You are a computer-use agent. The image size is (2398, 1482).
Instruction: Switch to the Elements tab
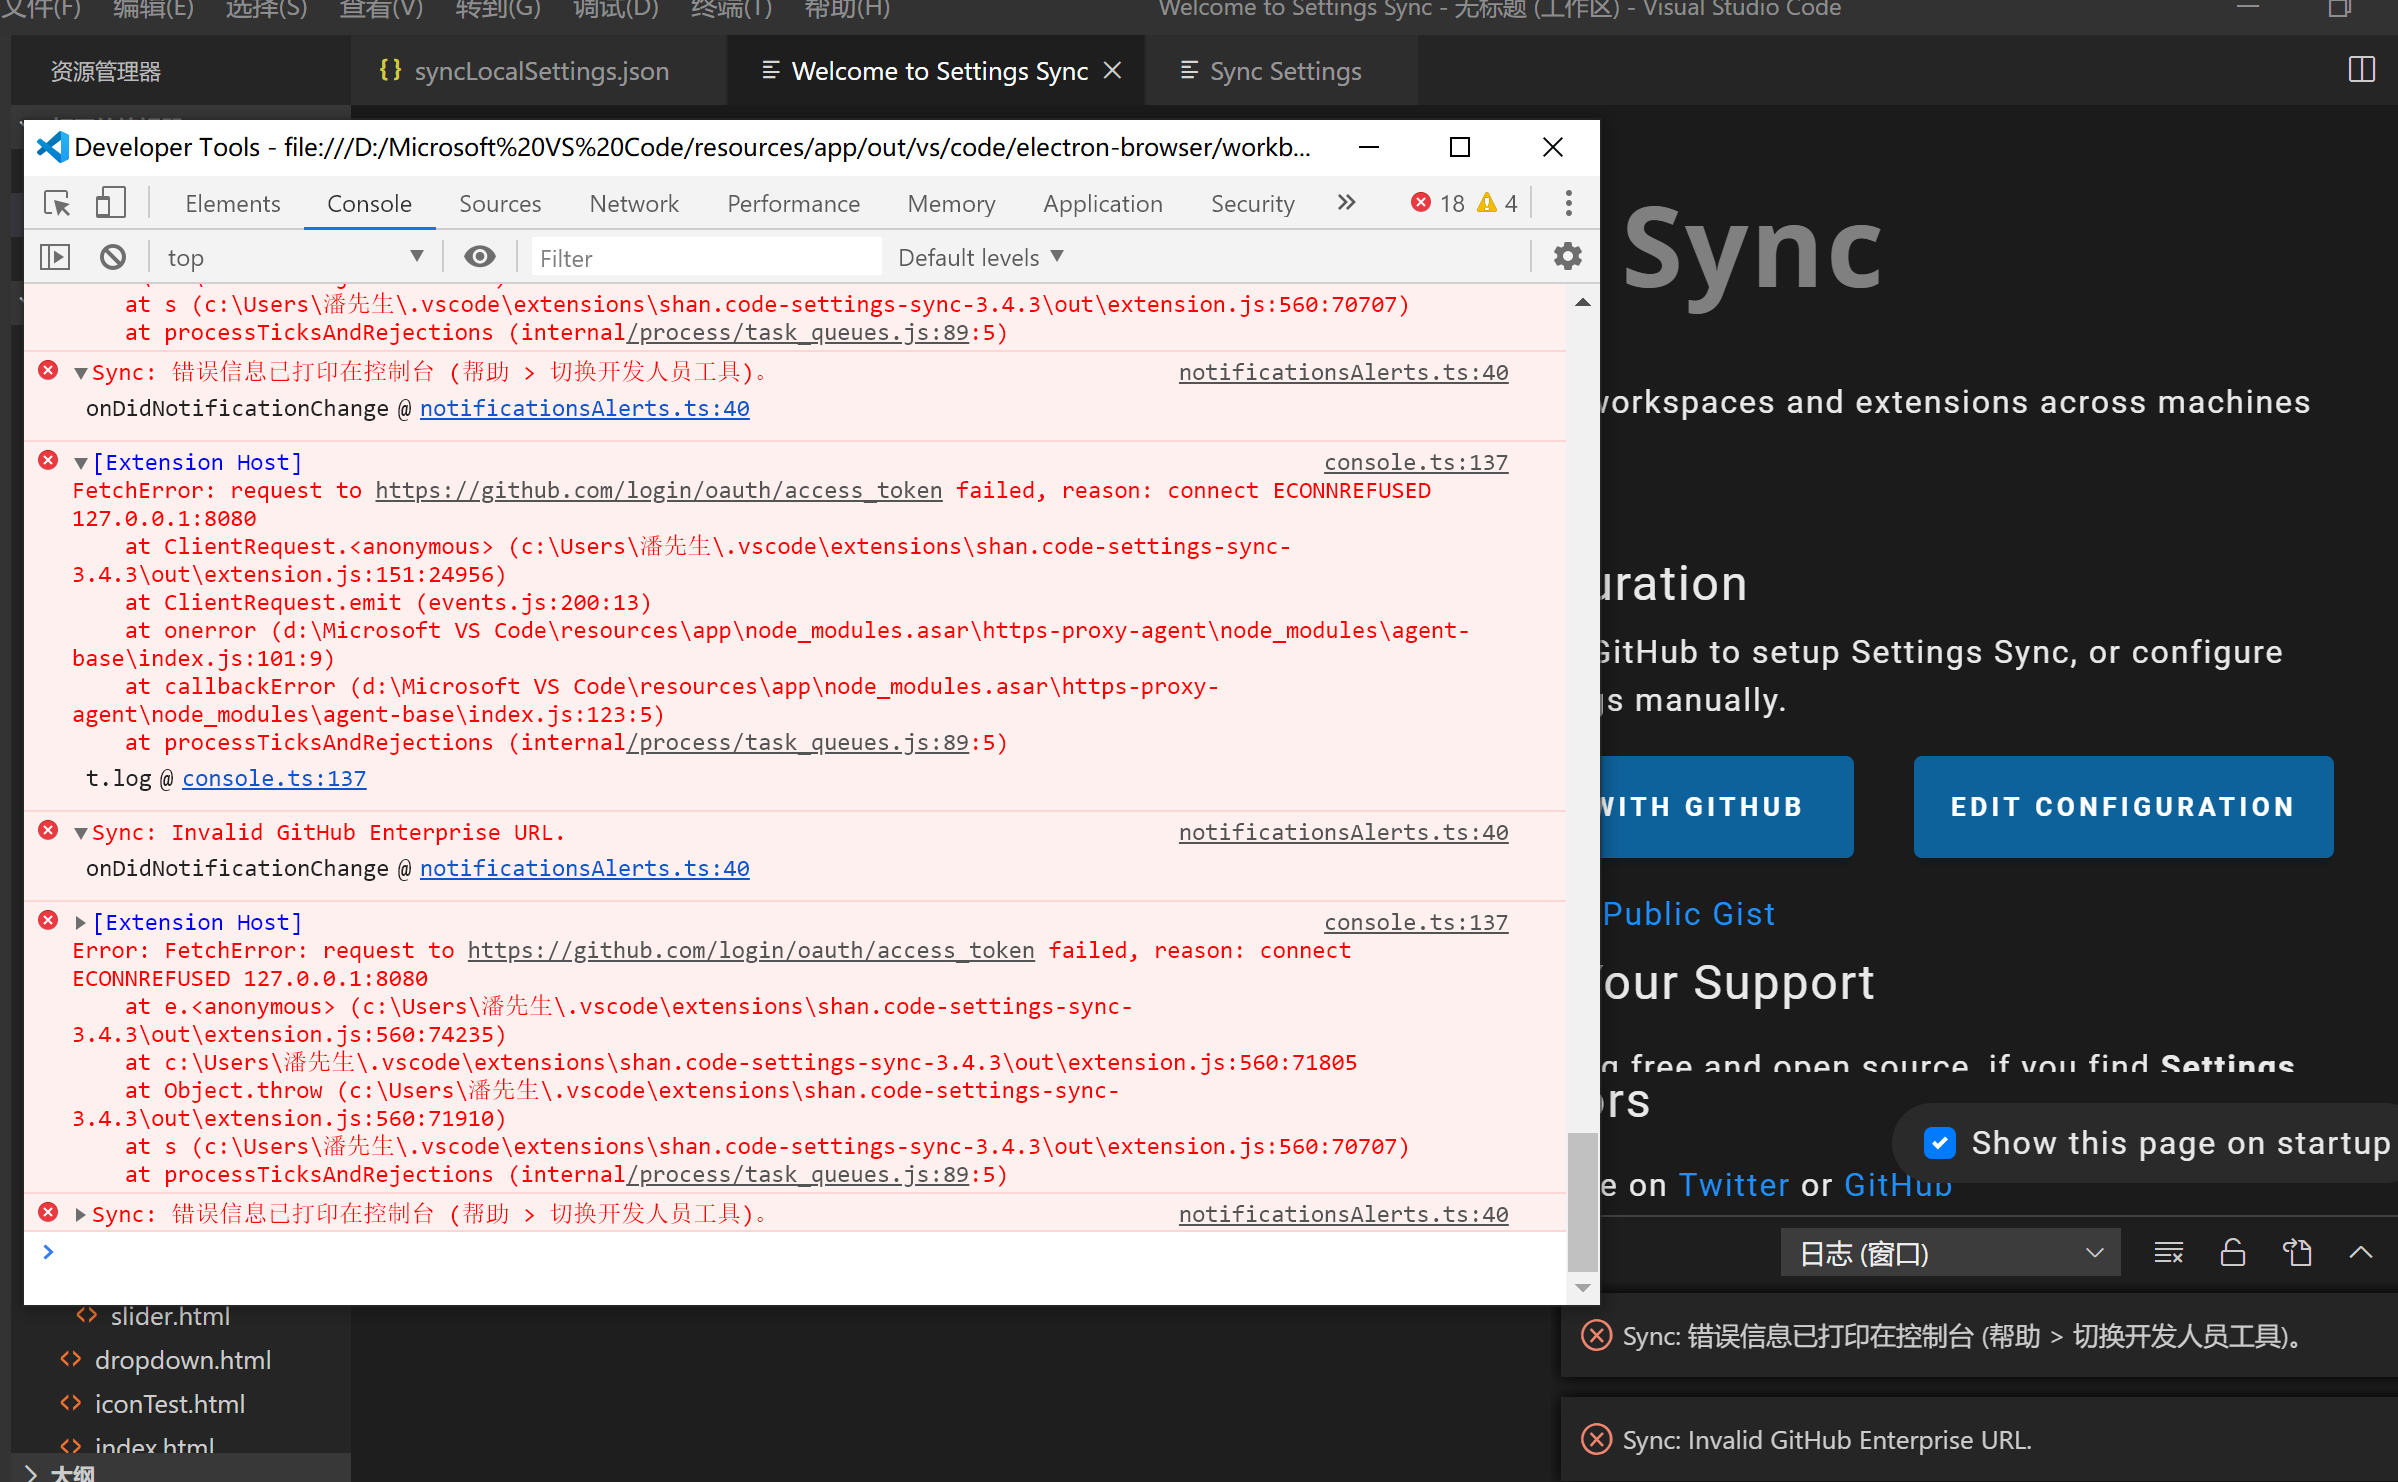pos(232,203)
